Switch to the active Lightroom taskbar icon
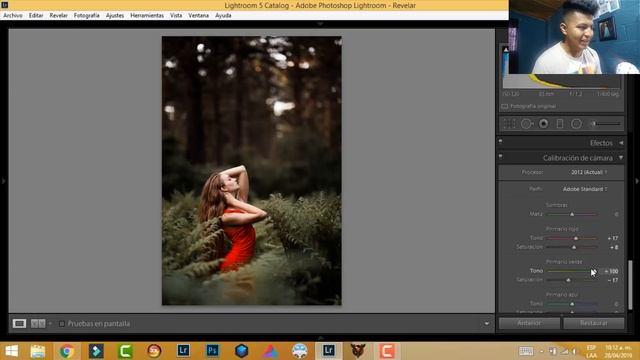 (329, 351)
